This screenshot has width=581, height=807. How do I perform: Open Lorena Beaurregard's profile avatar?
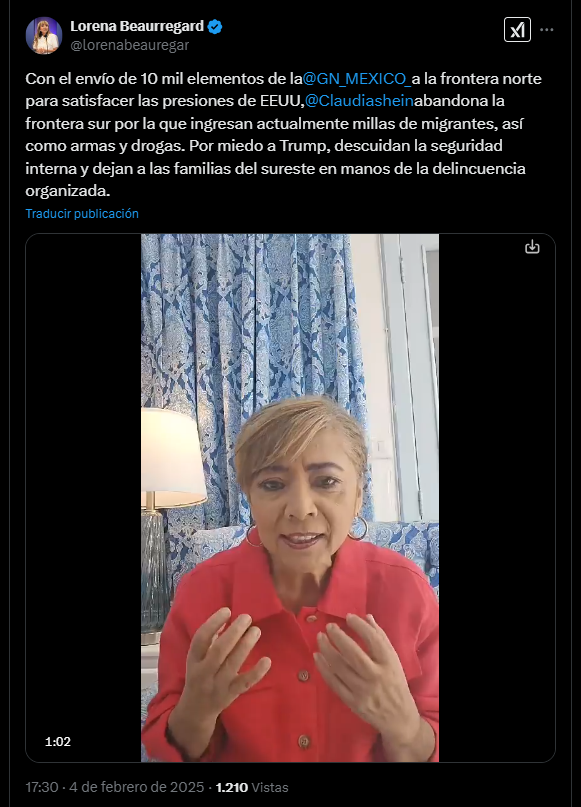click(x=44, y=36)
